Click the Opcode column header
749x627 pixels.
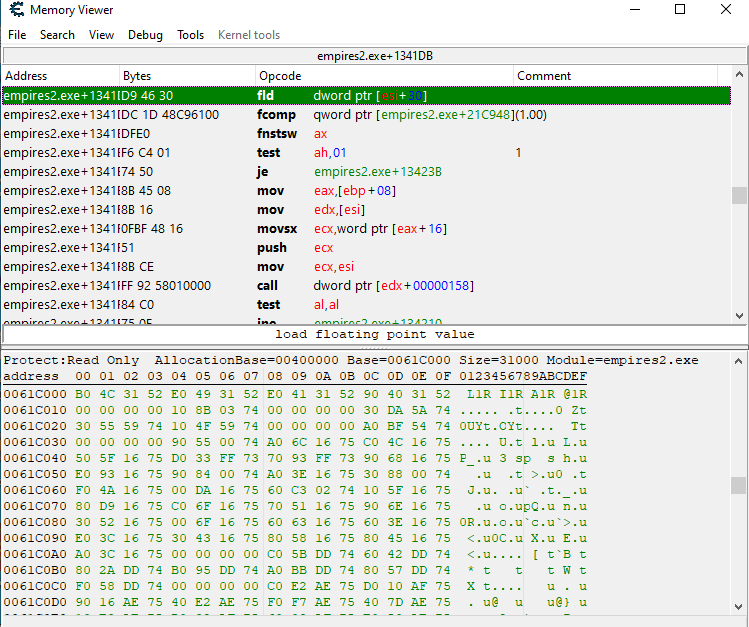click(385, 76)
